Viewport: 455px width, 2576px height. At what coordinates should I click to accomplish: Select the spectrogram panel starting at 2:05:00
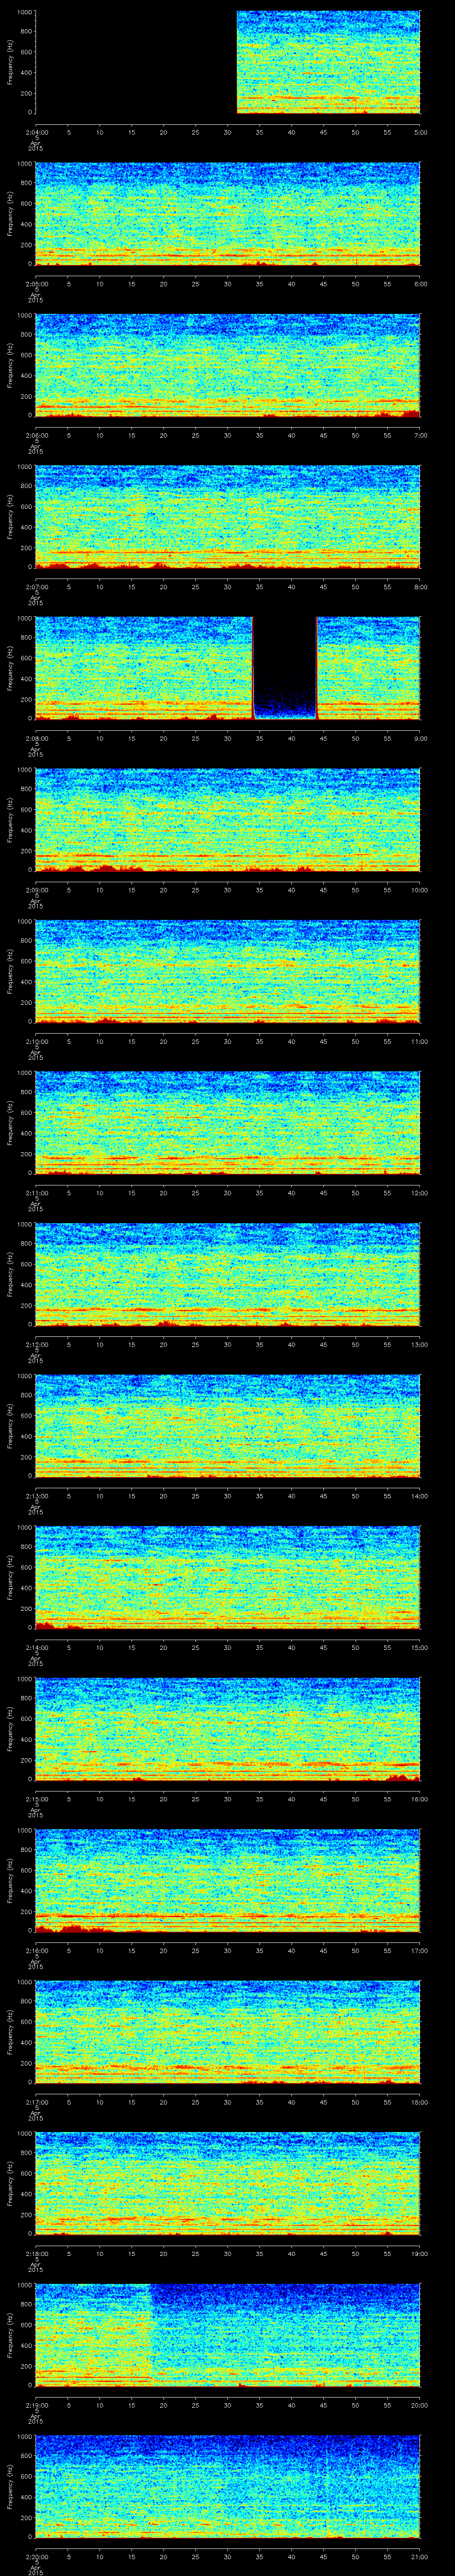(228, 214)
